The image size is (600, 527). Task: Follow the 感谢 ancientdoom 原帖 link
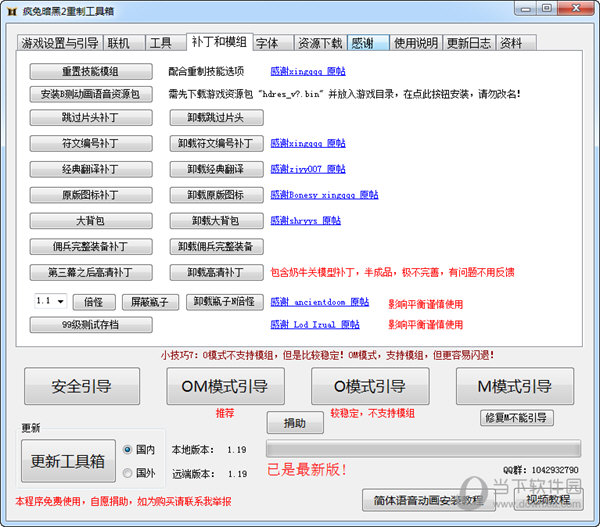319,302
